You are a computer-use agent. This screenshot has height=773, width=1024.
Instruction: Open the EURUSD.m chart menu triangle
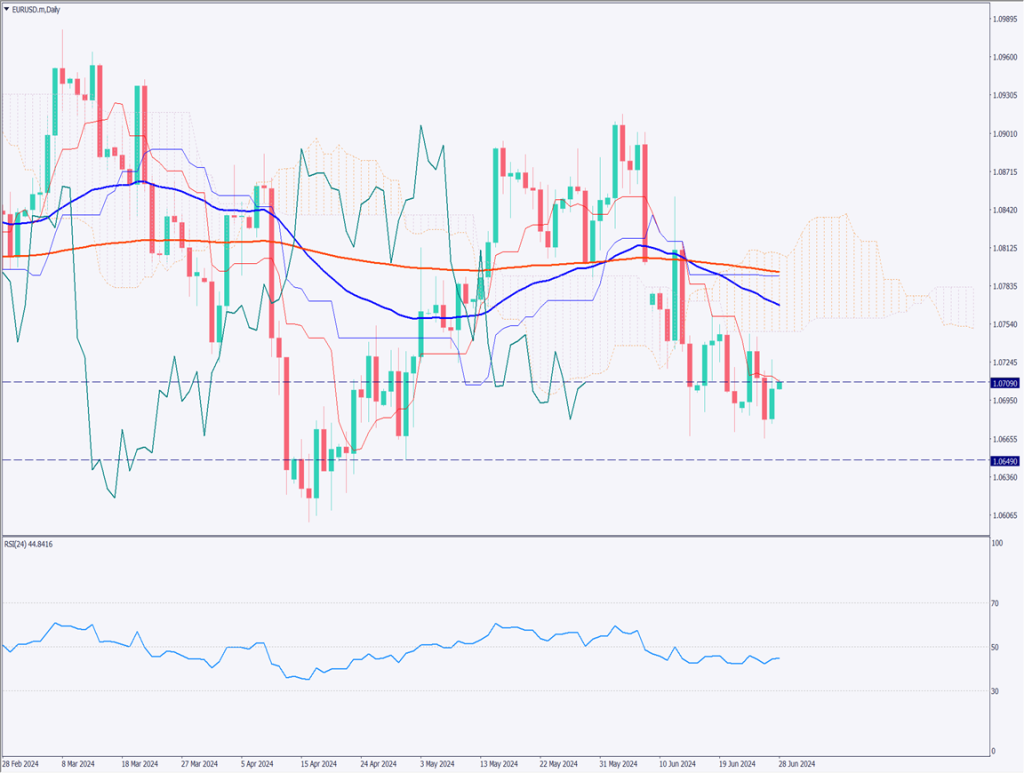(x=7, y=8)
